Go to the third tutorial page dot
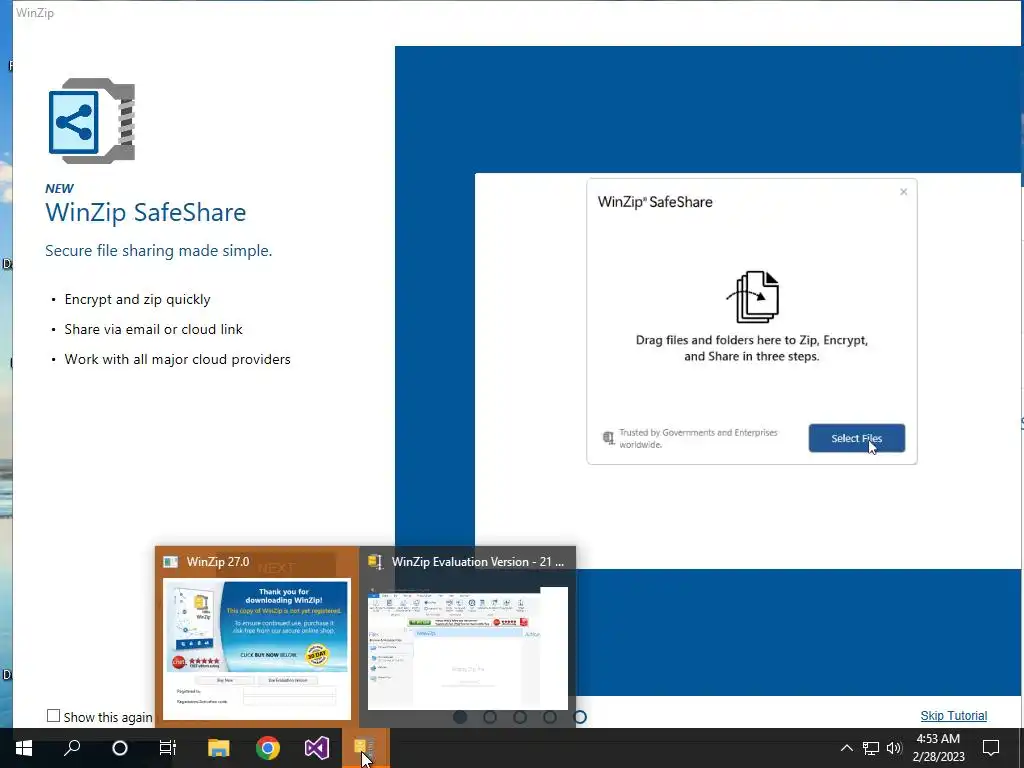 point(520,717)
